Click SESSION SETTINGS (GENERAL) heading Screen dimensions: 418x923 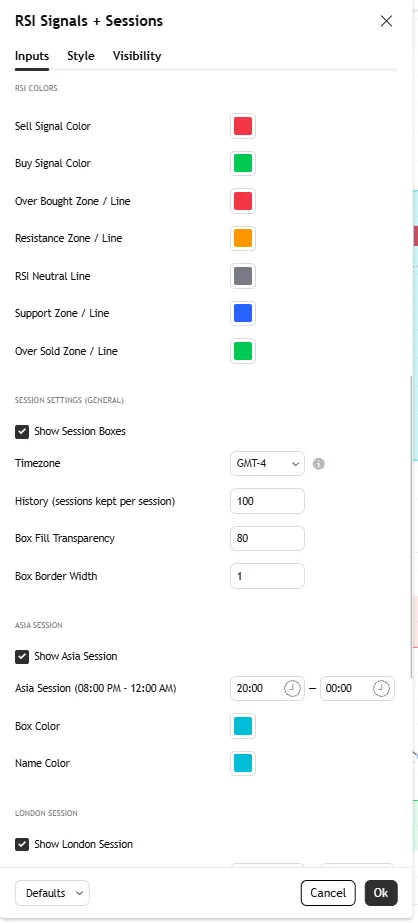pos(69,401)
